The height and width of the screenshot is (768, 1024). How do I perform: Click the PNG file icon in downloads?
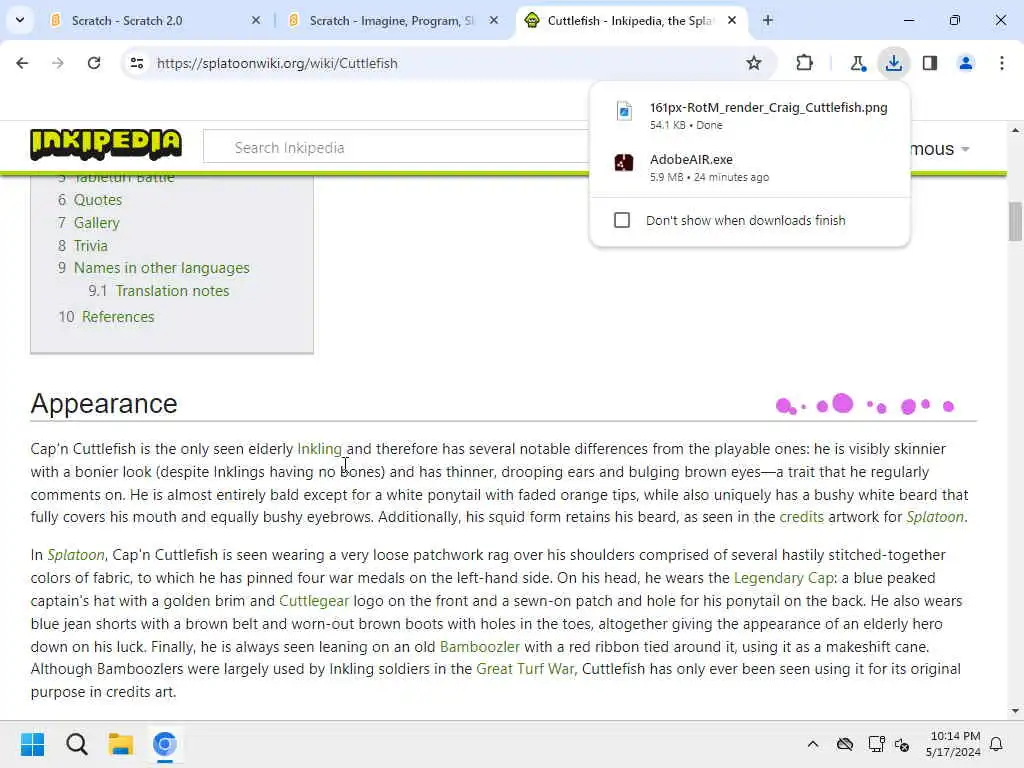point(624,111)
